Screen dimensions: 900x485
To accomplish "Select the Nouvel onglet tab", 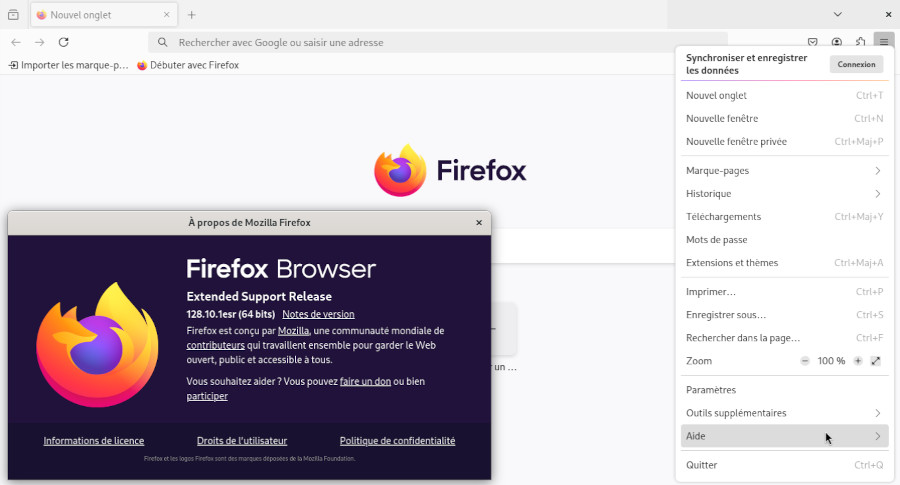I will click(x=104, y=15).
